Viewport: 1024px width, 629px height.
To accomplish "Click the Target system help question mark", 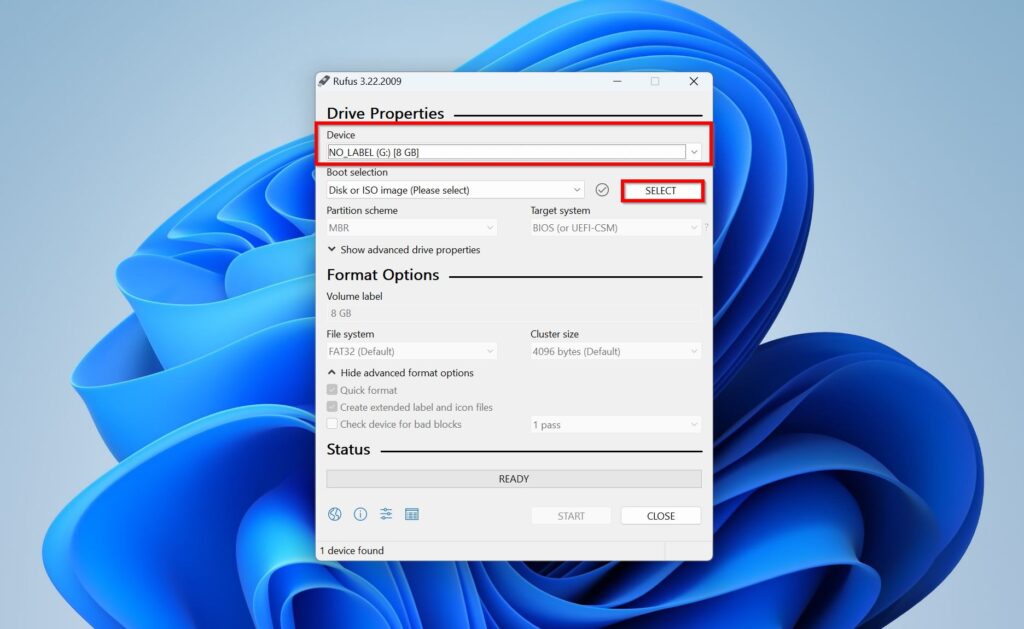I will [707, 228].
